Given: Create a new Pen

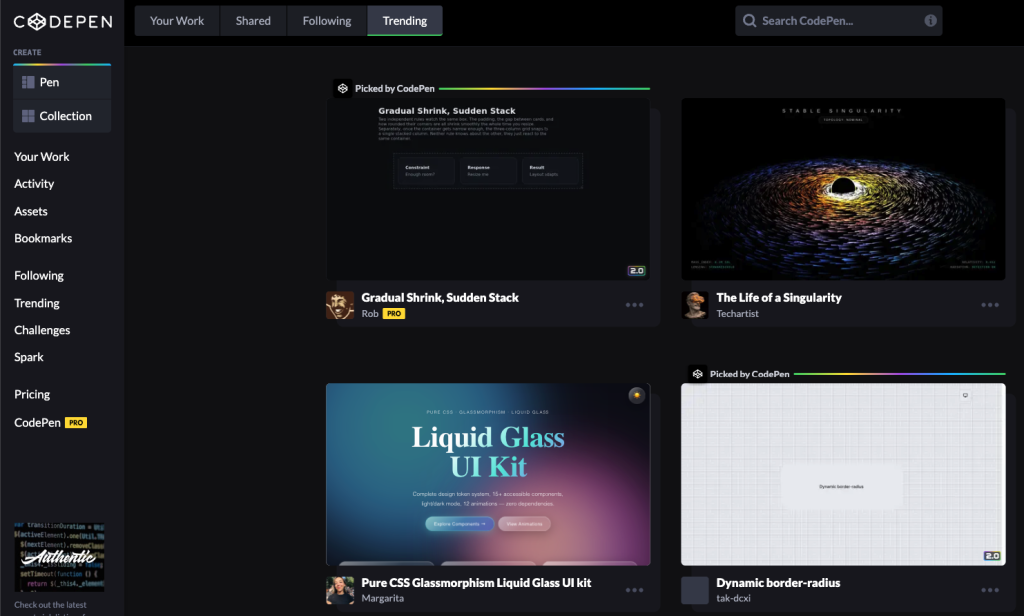Looking at the screenshot, I should point(62,82).
